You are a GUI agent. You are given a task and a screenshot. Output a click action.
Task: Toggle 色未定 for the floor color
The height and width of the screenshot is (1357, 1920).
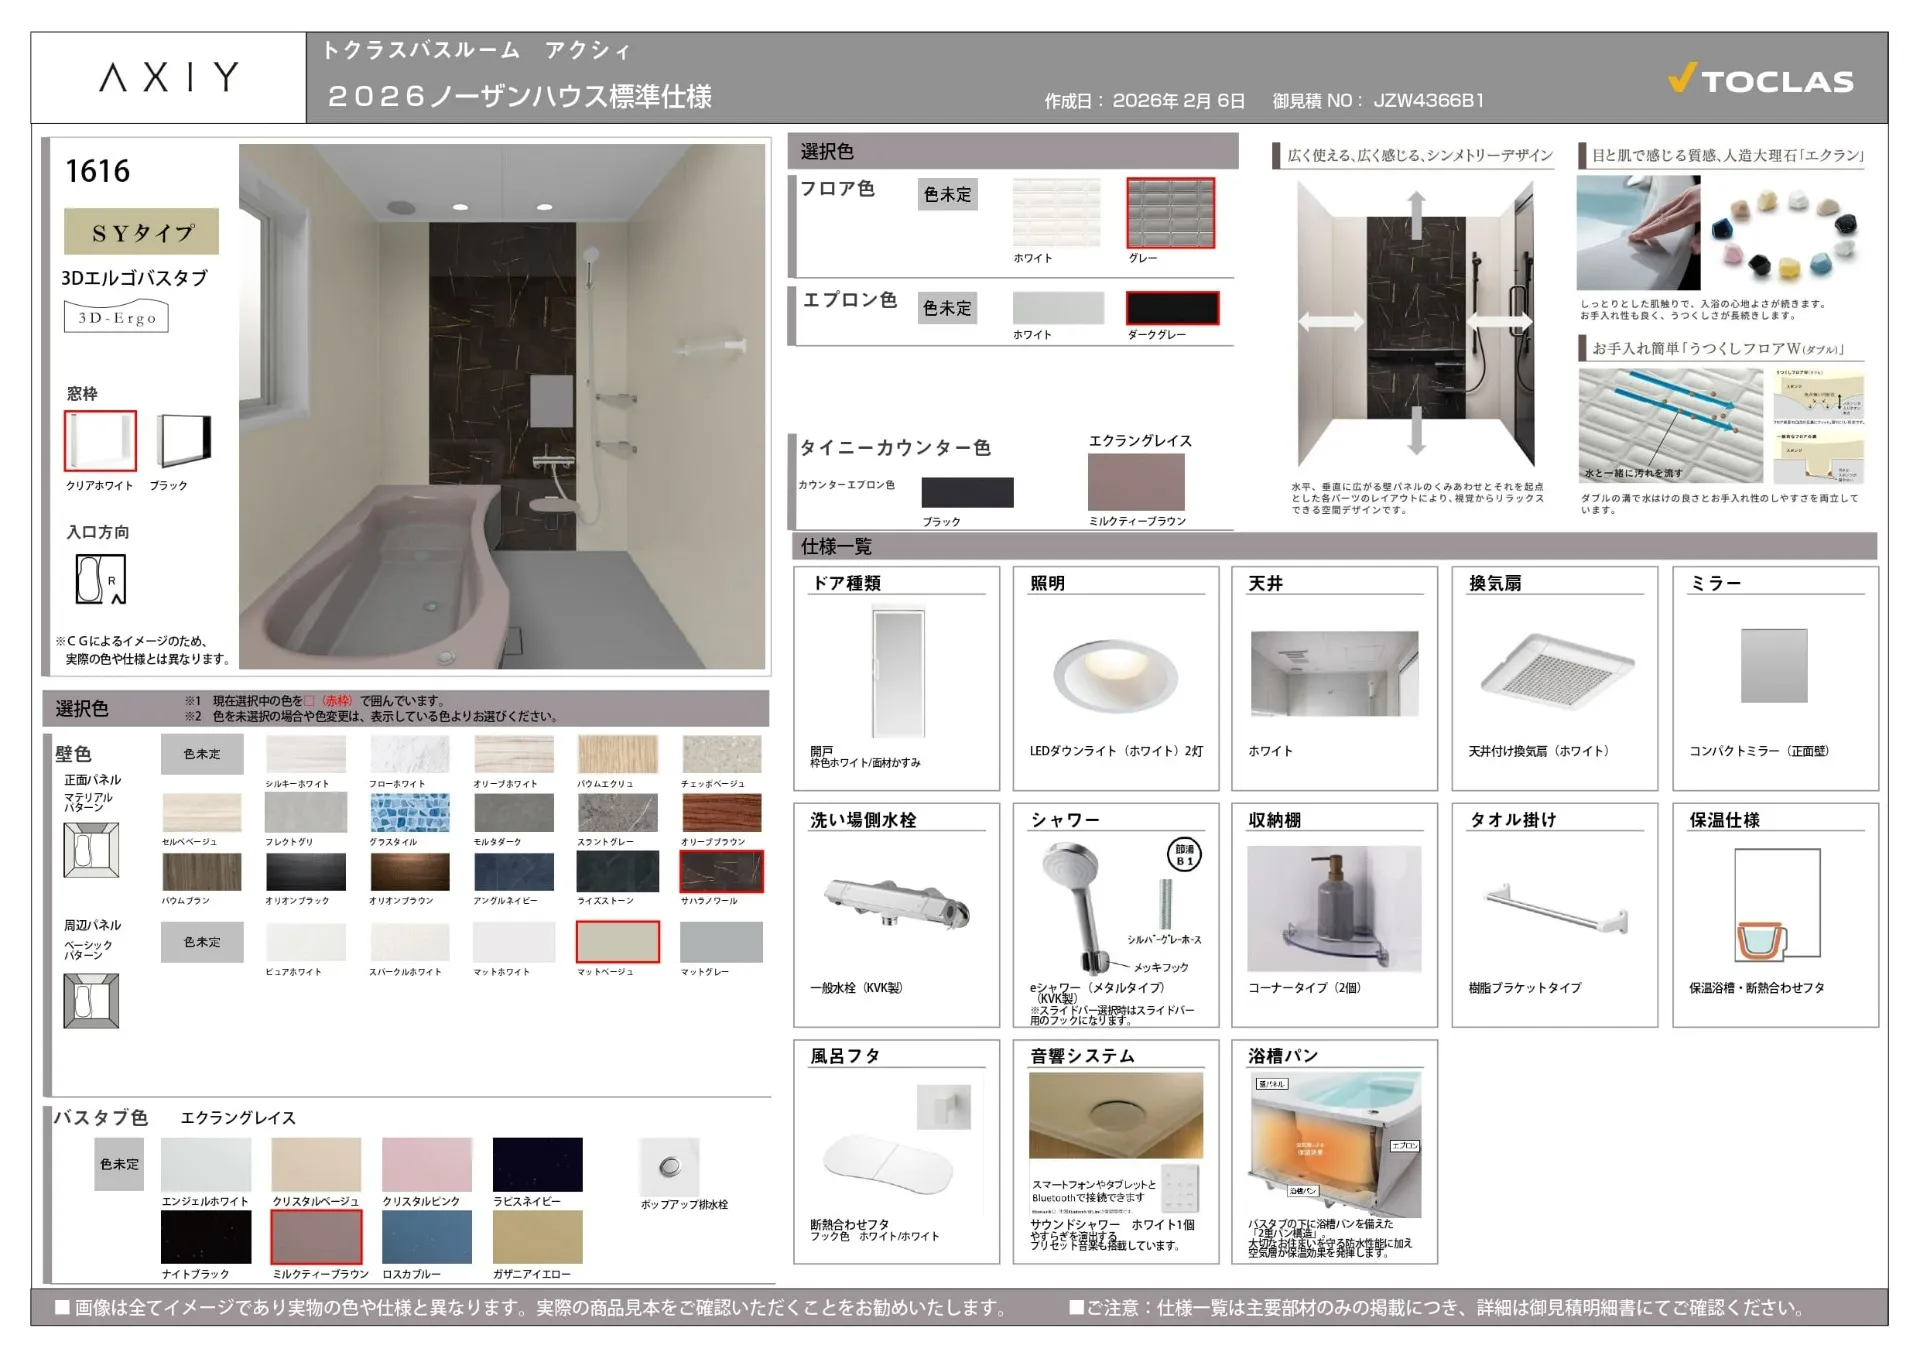click(946, 195)
